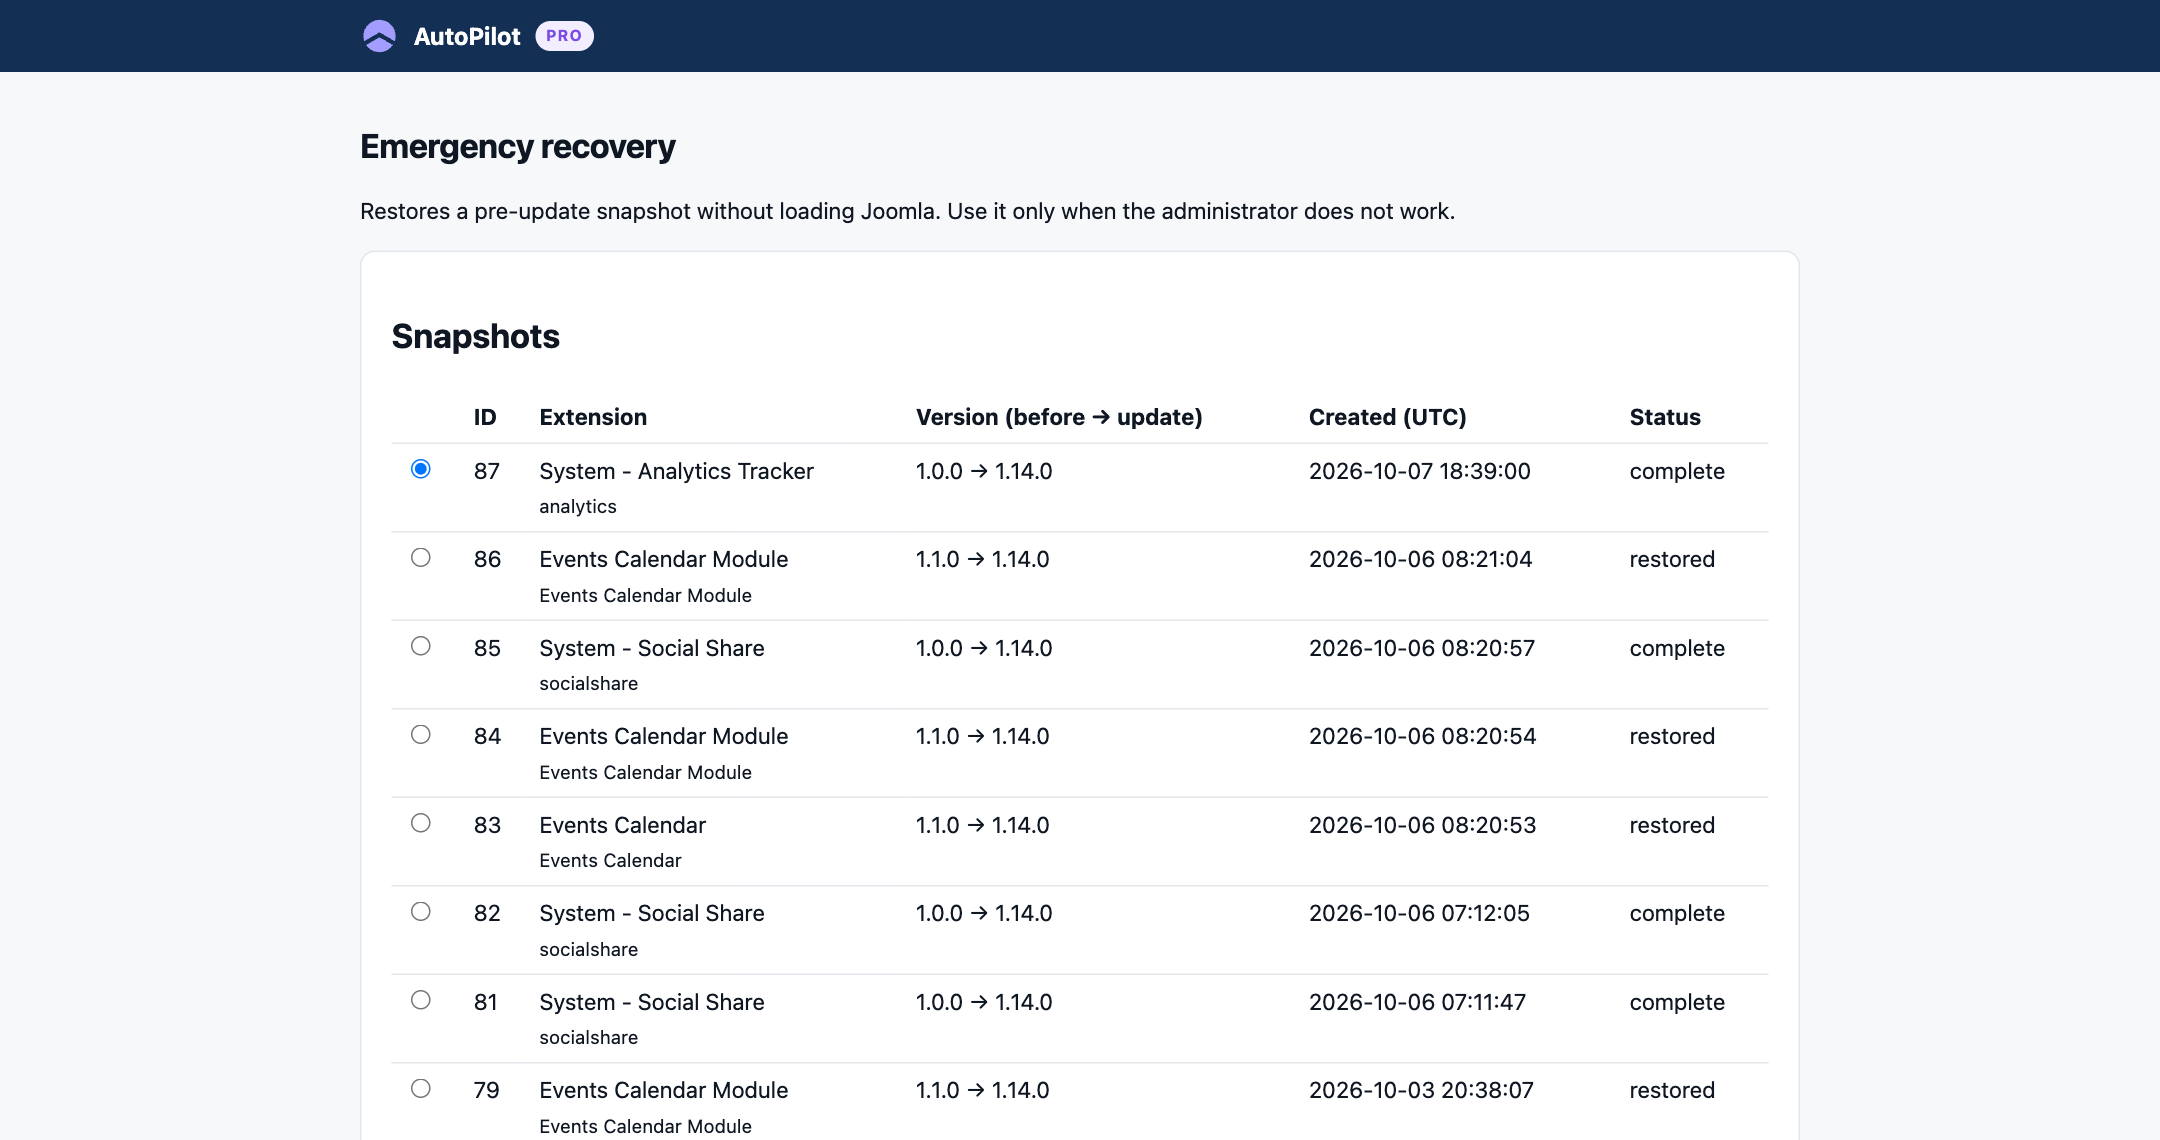
Task: Click the 'analytics' element label
Action: [578, 507]
